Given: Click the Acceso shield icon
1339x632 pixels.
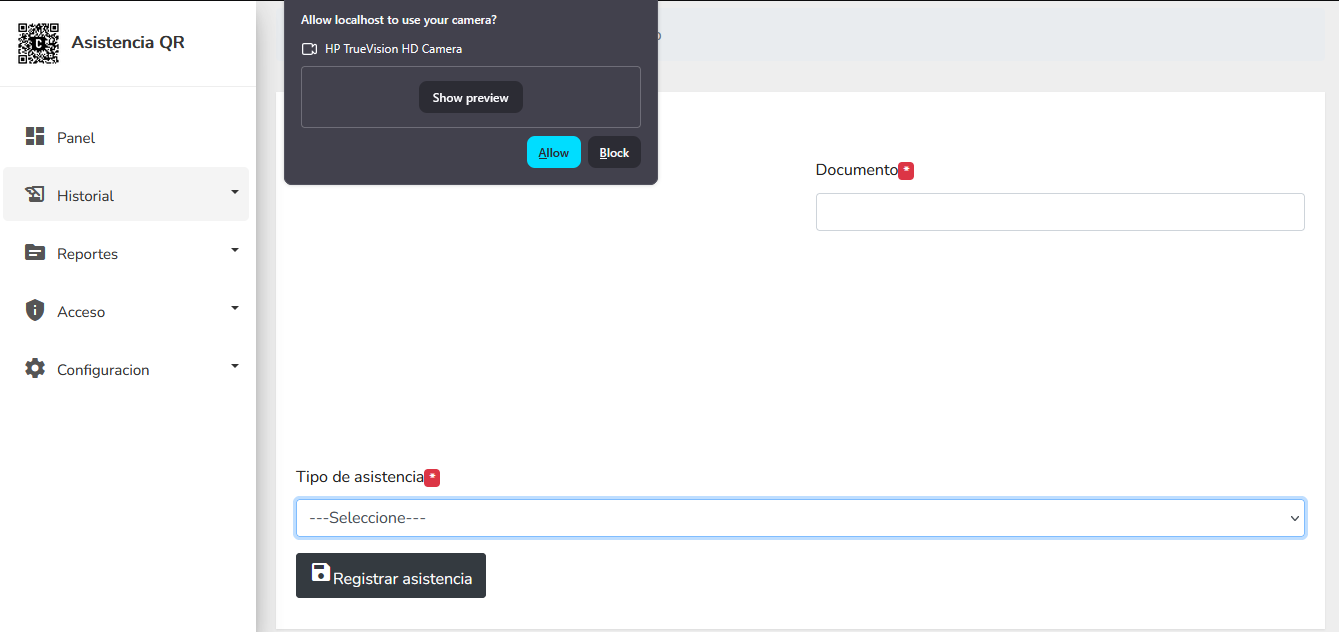Looking at the screenshot, I should tap(35, 311).
